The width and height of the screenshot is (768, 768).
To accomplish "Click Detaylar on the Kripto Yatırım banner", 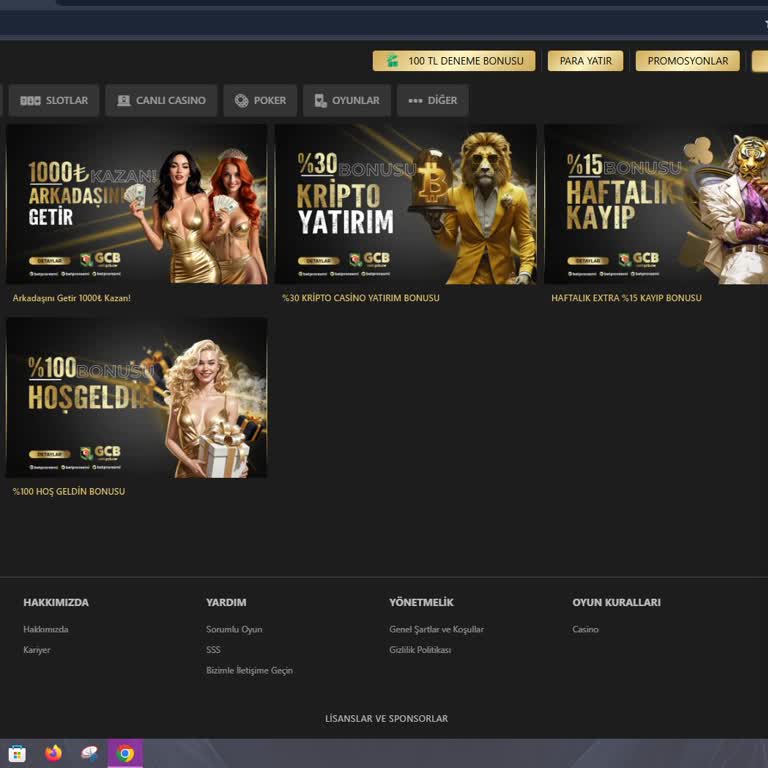I will (x=319, y=261).
